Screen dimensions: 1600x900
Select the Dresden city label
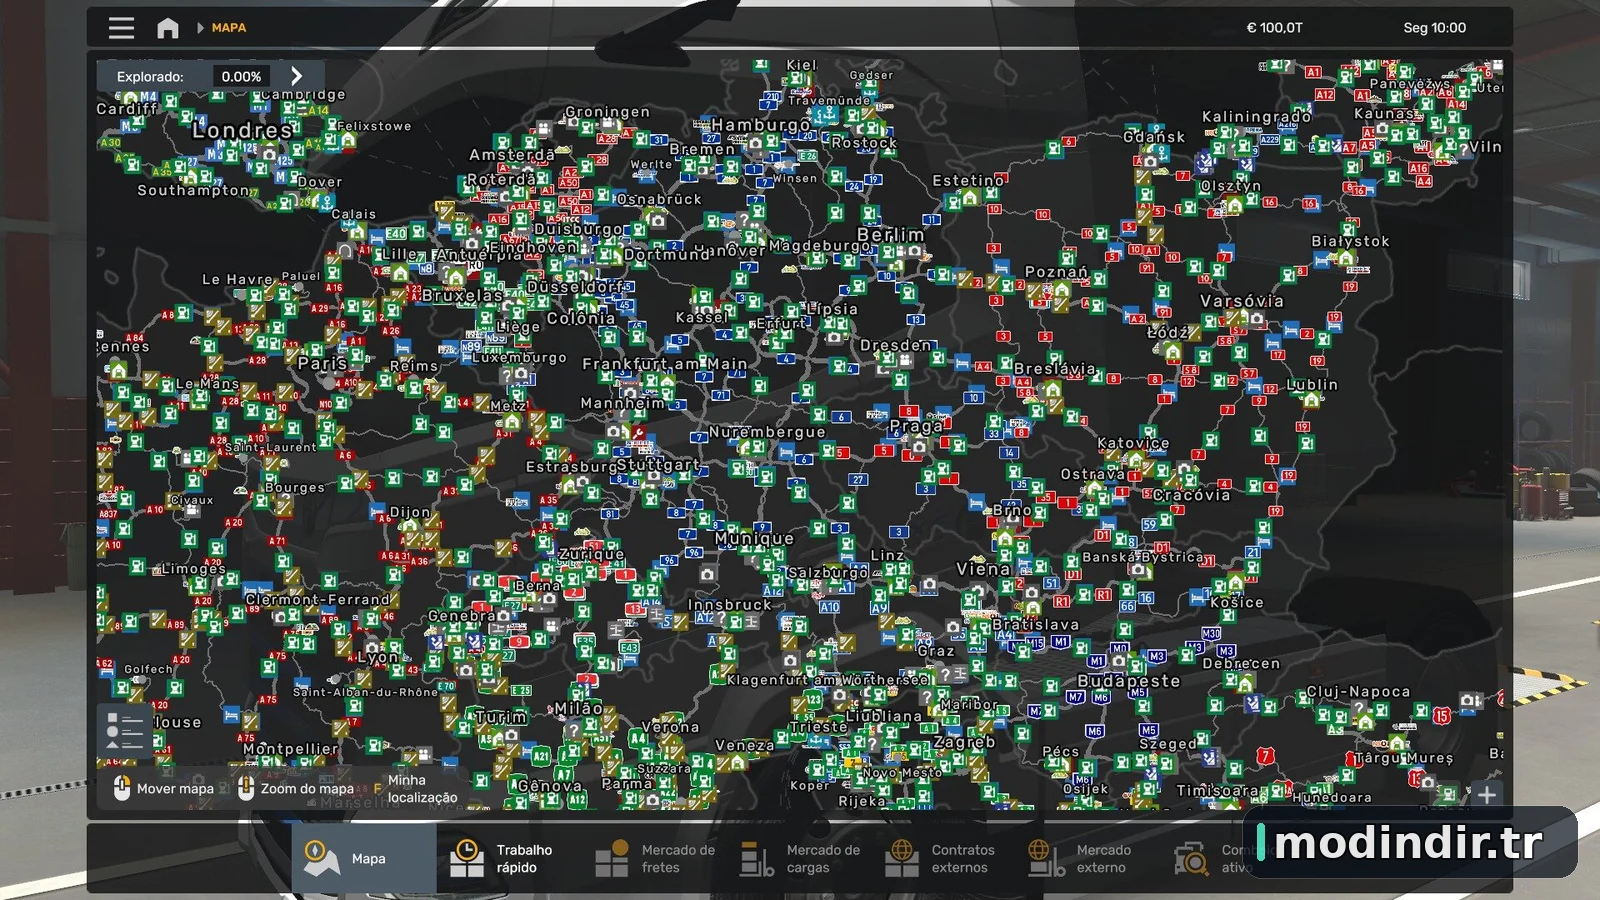pyautogui.click(x=895, y=345)
